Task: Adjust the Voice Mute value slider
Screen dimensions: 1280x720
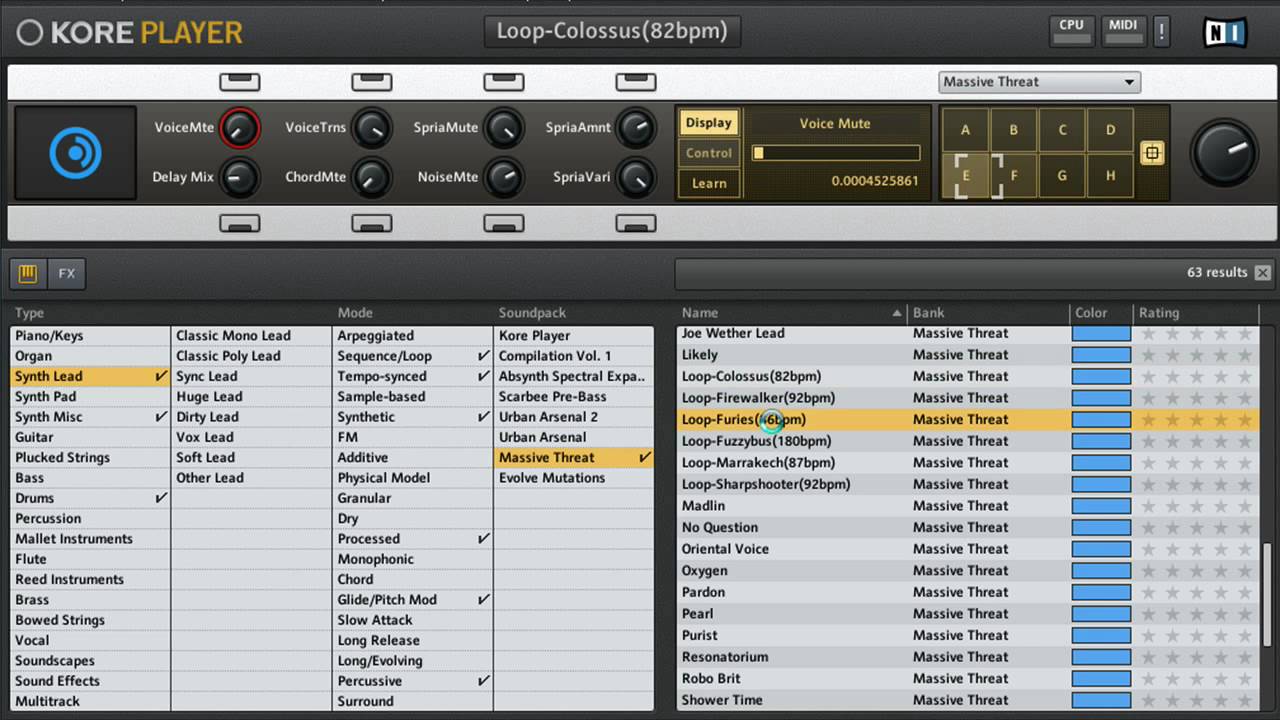Action: (836, 153)
